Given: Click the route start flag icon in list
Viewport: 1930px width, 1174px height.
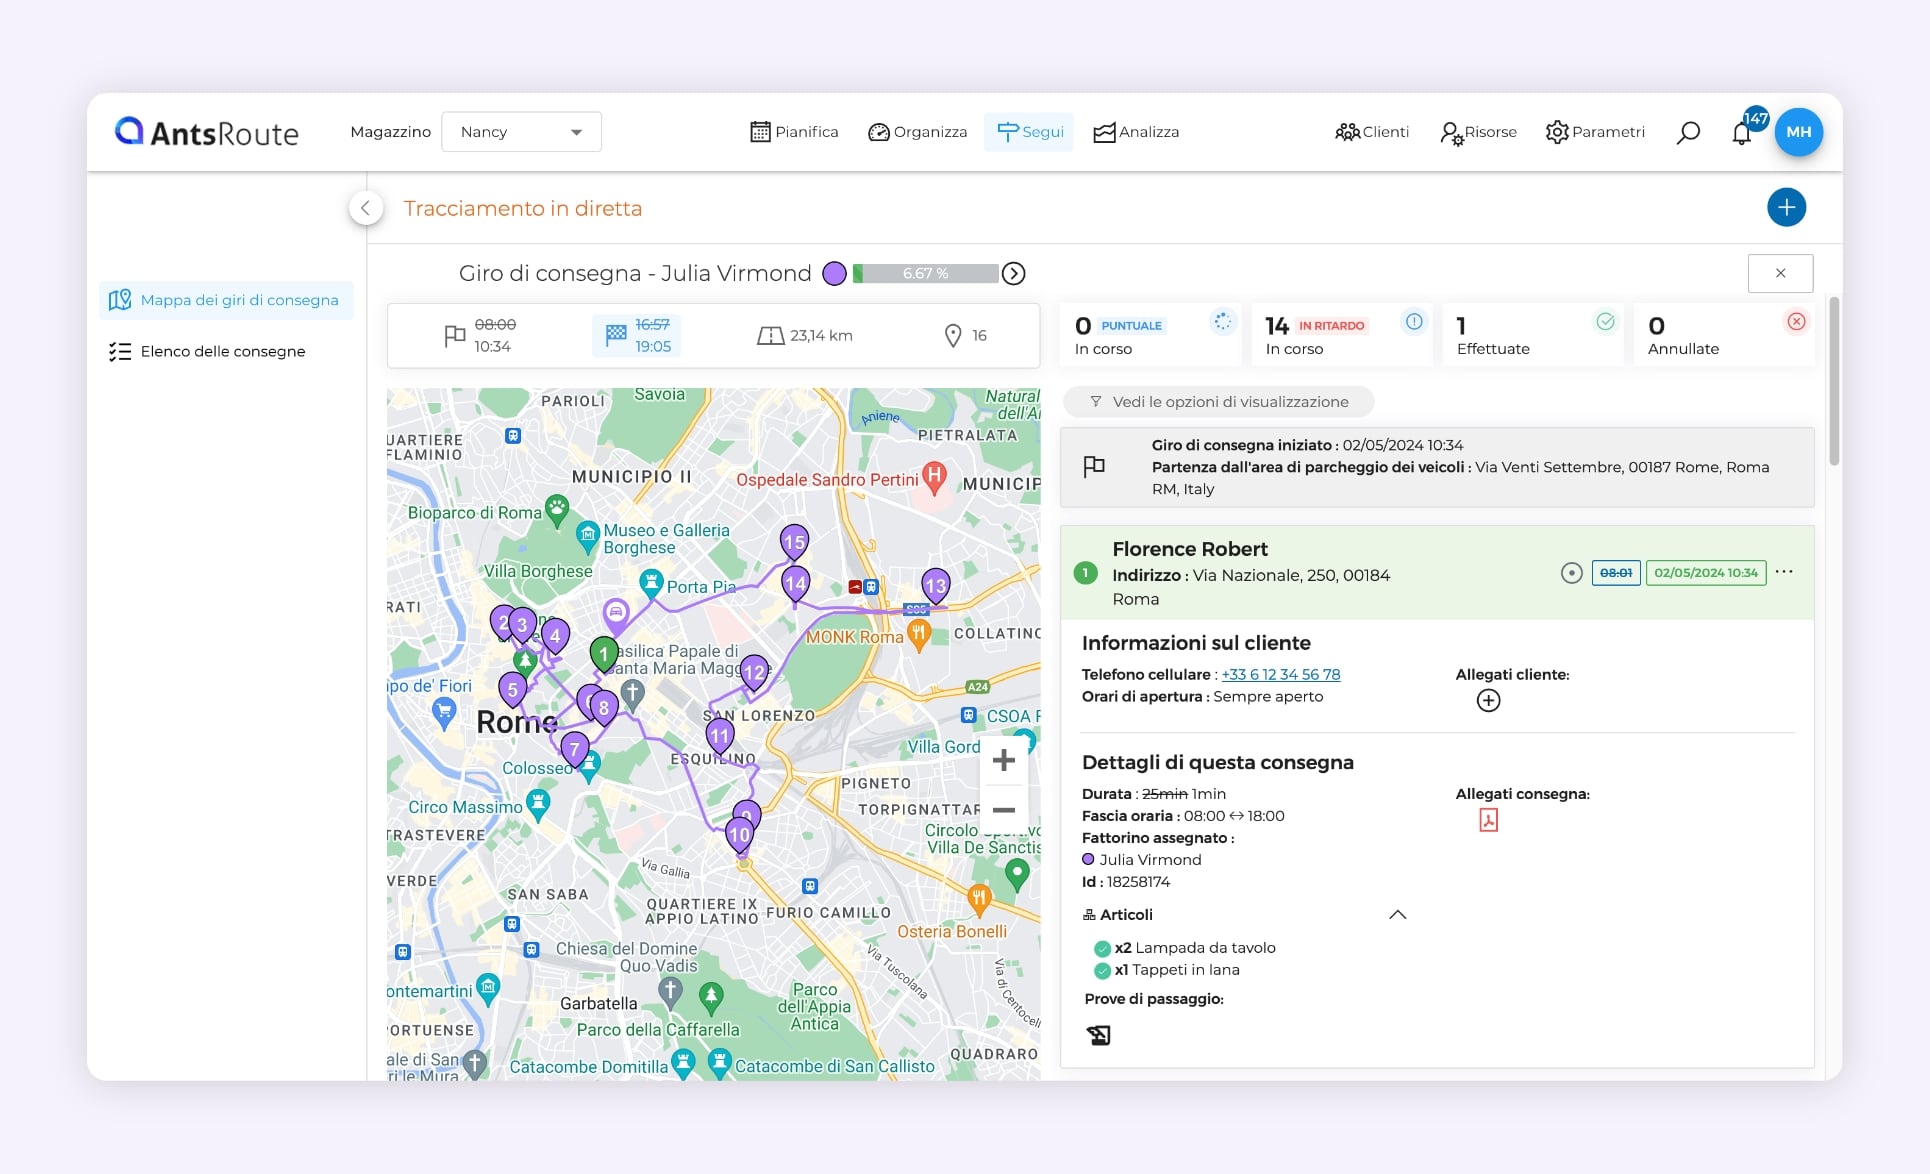Looking at the screenshot, I should pyautogui.click(x=1094, y=466).
